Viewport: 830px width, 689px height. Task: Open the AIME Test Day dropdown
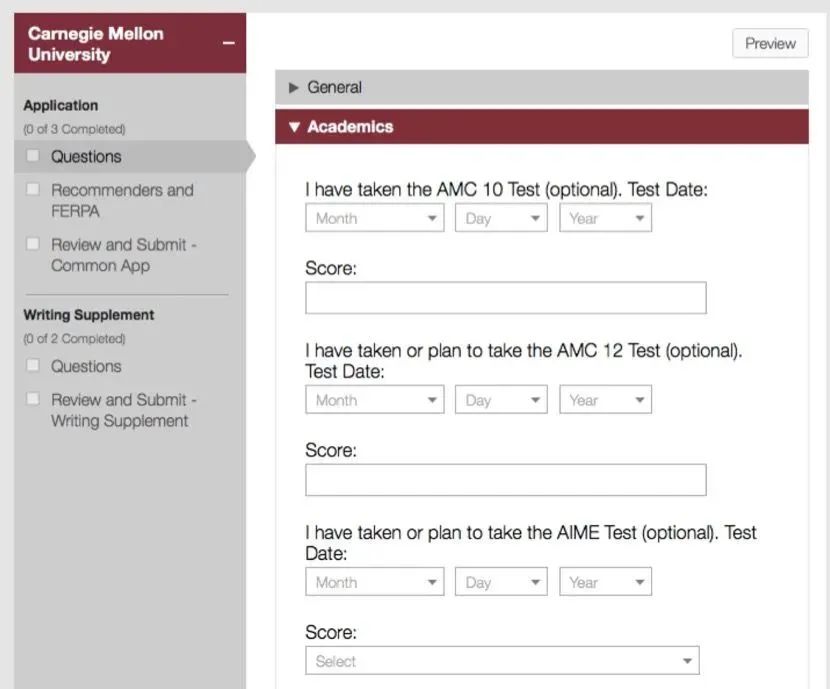coord(501,582)
